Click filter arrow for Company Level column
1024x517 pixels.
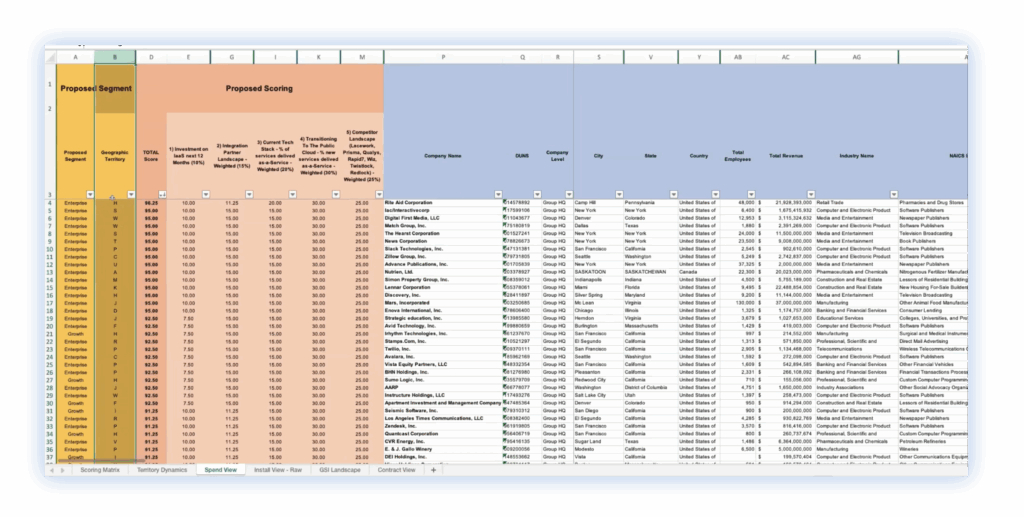pos(567,194)
